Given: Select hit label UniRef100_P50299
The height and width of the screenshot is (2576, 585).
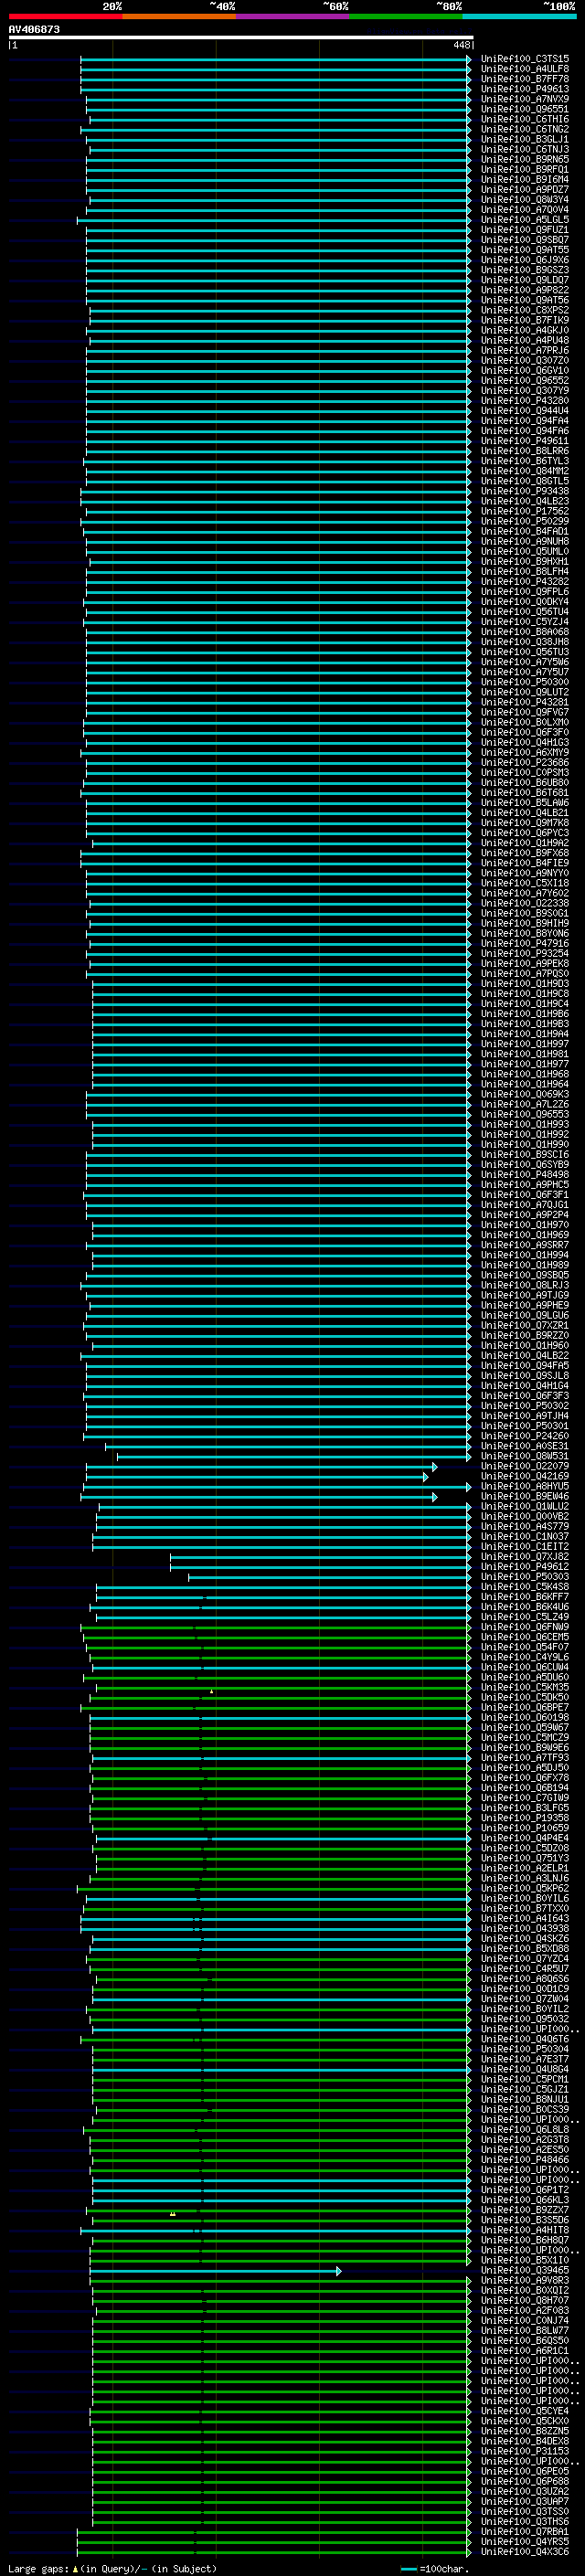Looking at the screenshot, I should point(525,521).
